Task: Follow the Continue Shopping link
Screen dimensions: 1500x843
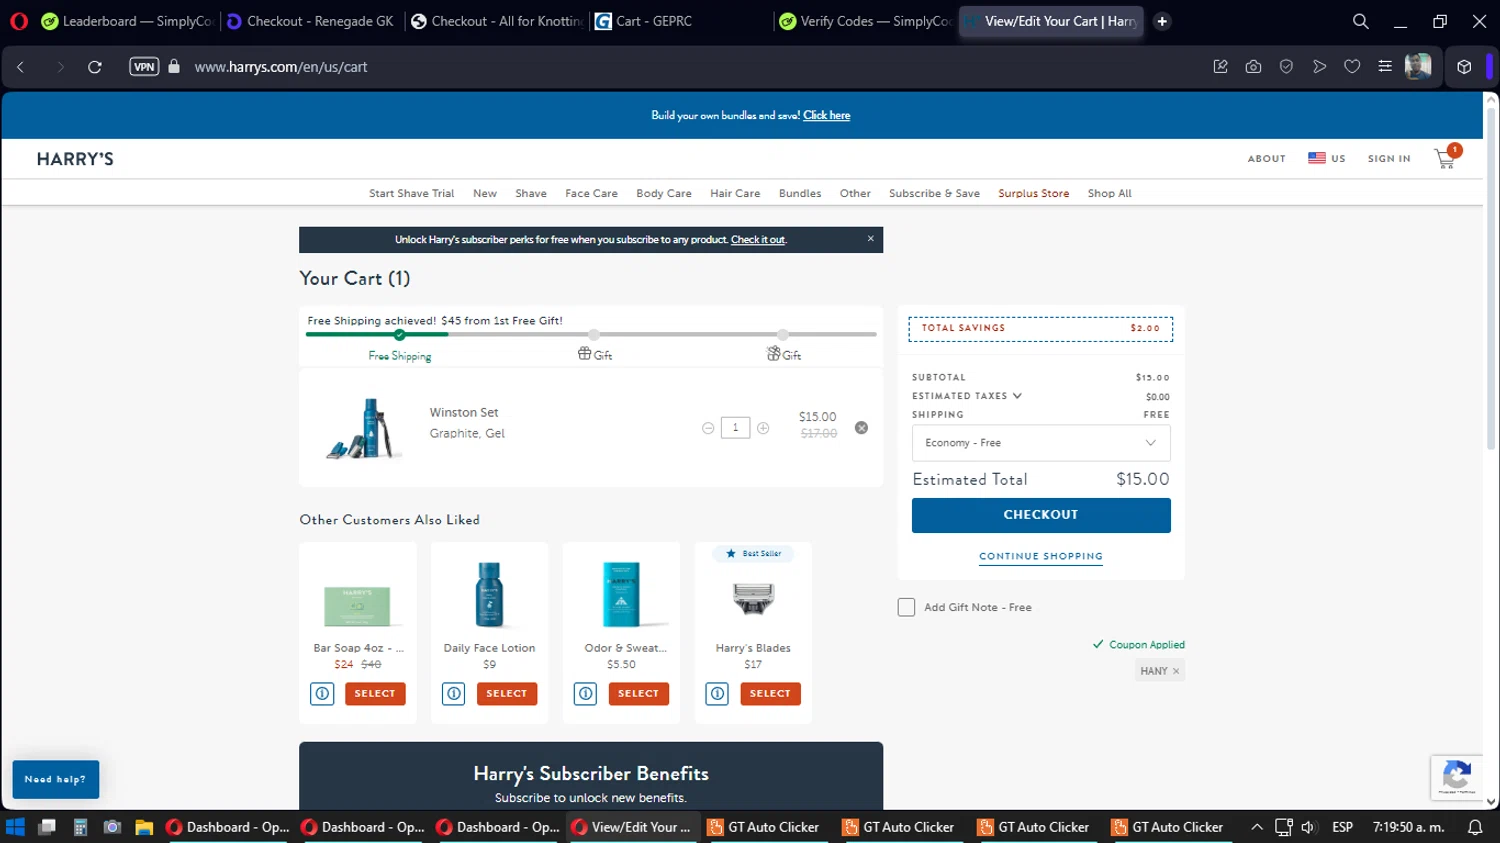Action: tap(1041, 556)
